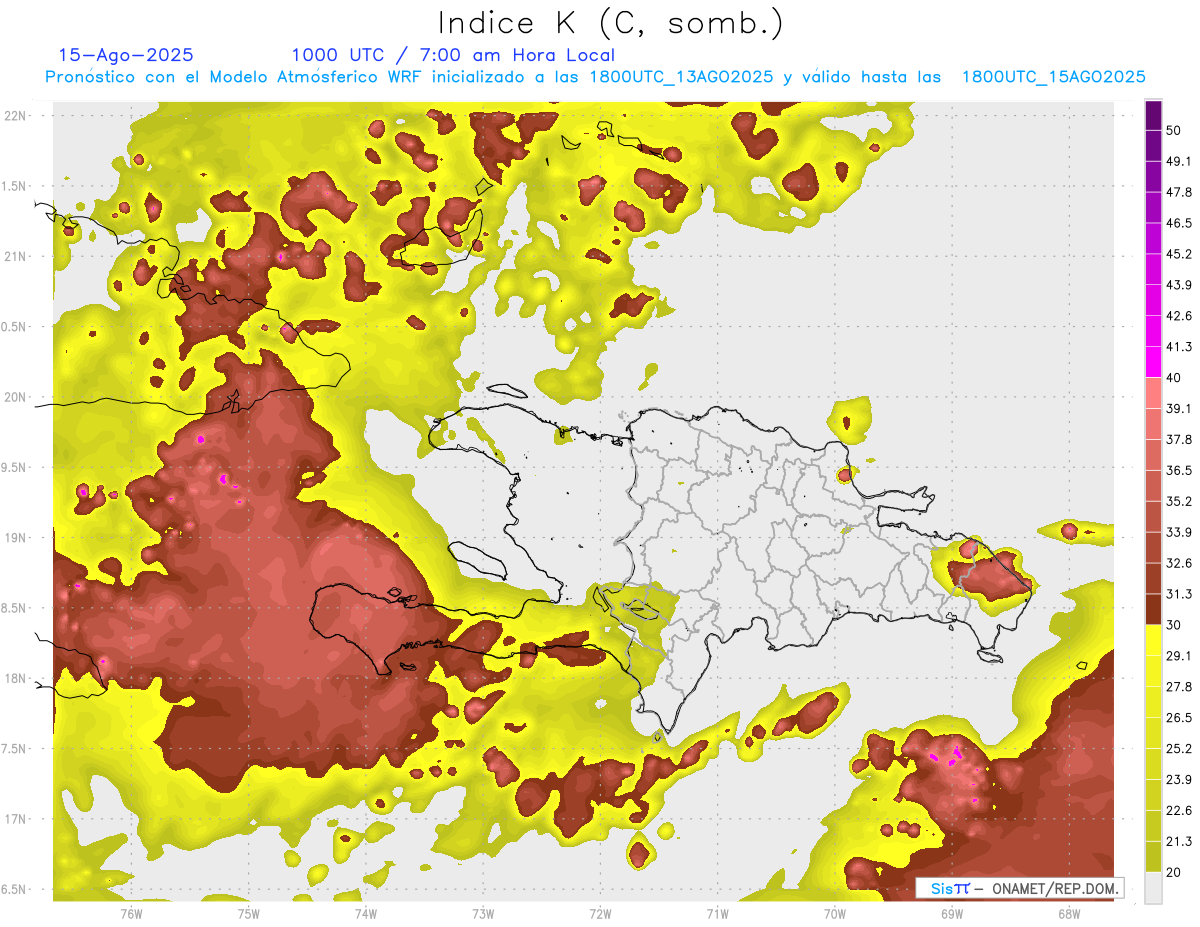Click the "70W" longitude axis label
This screenshot has height=927, width=1200.
[x=834, y=914]
